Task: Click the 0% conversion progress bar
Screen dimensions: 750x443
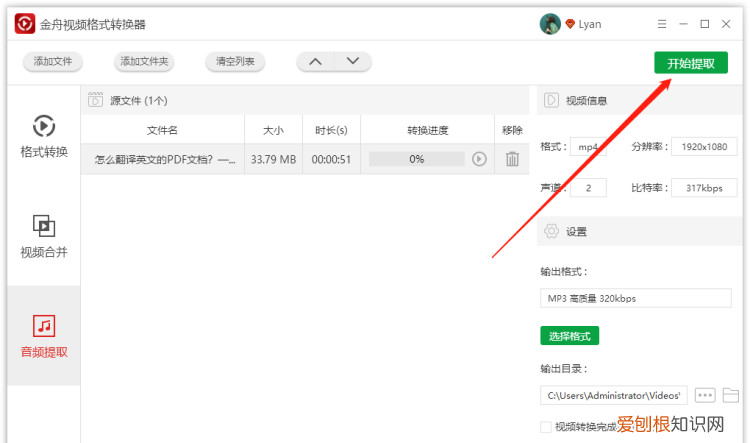Action: tap(417, 159)
